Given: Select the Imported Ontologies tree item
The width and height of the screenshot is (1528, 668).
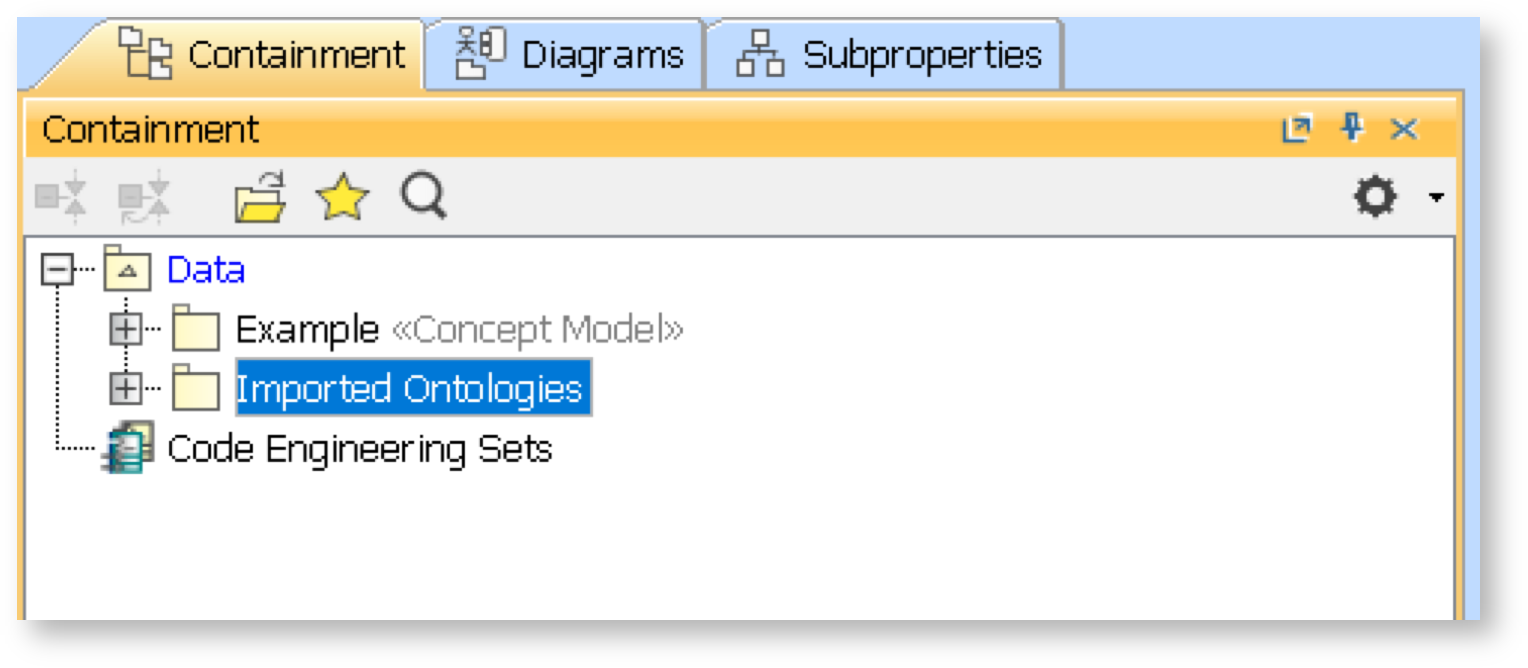Looking at the screenshot, I should pos(409,389).
